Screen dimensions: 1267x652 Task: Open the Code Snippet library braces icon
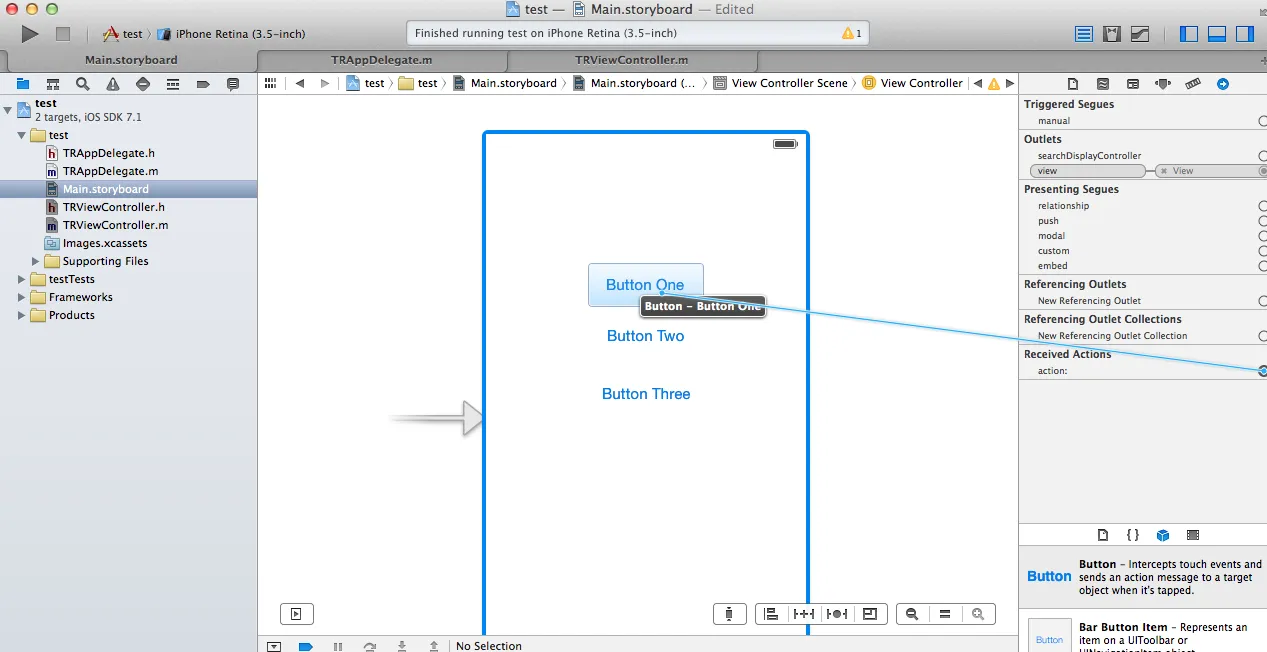click(1133, 535)
